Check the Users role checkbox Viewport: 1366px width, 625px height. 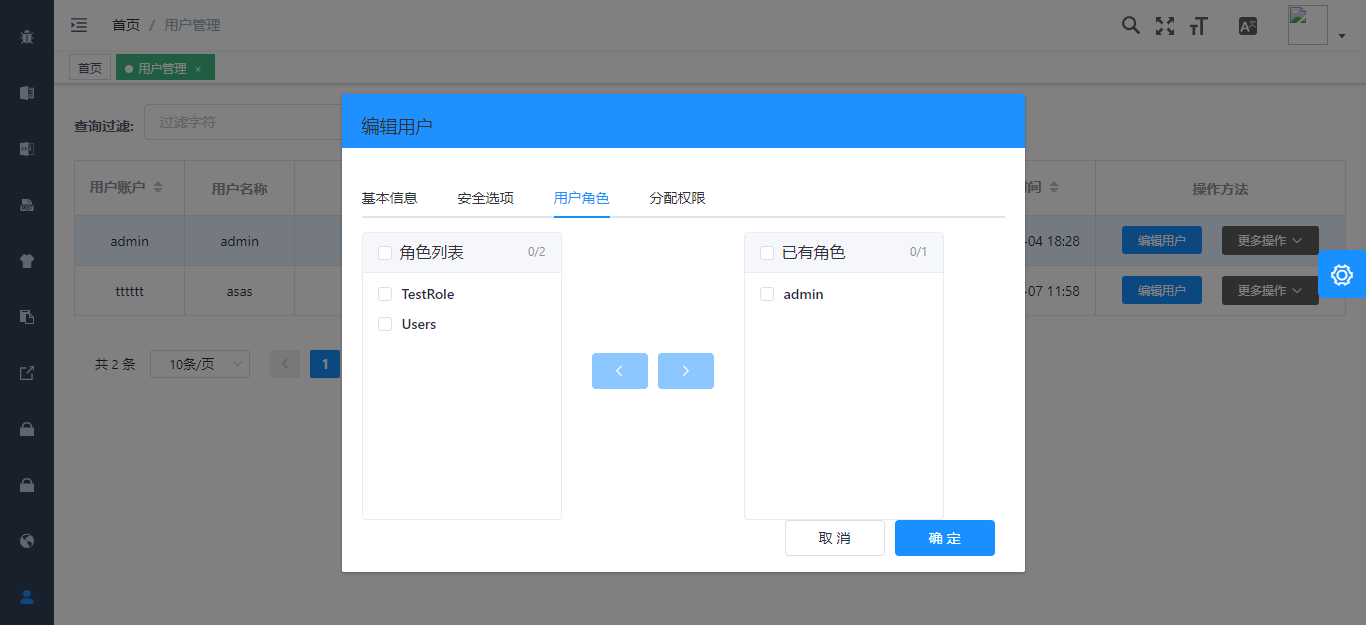tap(385, 324)
